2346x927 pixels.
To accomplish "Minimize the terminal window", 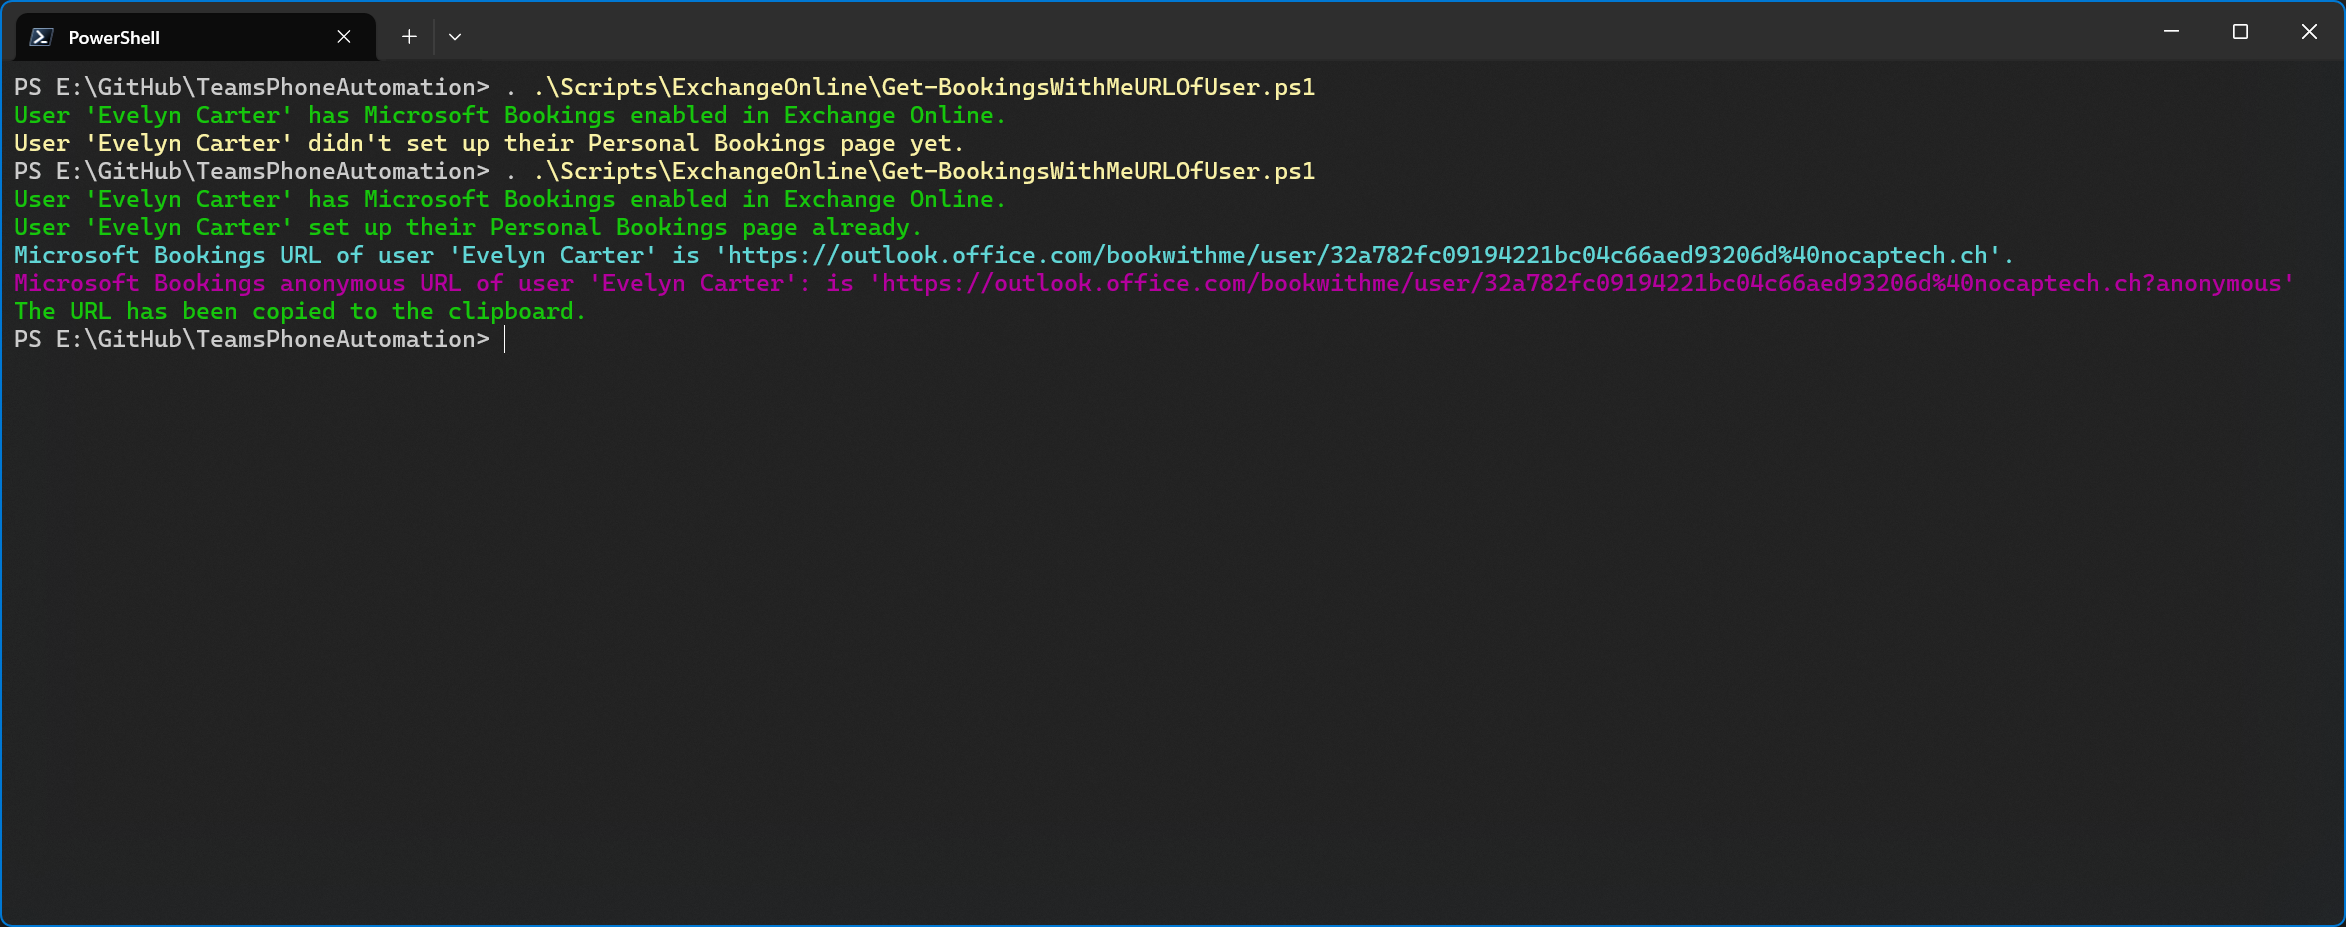I will (x=2171, y=32).
